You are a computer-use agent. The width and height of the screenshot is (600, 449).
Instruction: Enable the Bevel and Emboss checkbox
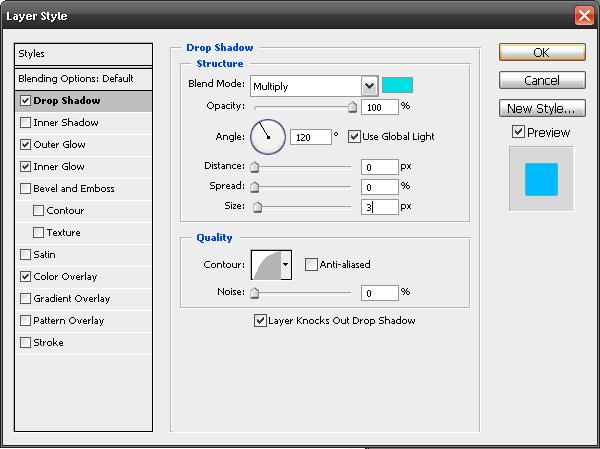click(25, 188)
